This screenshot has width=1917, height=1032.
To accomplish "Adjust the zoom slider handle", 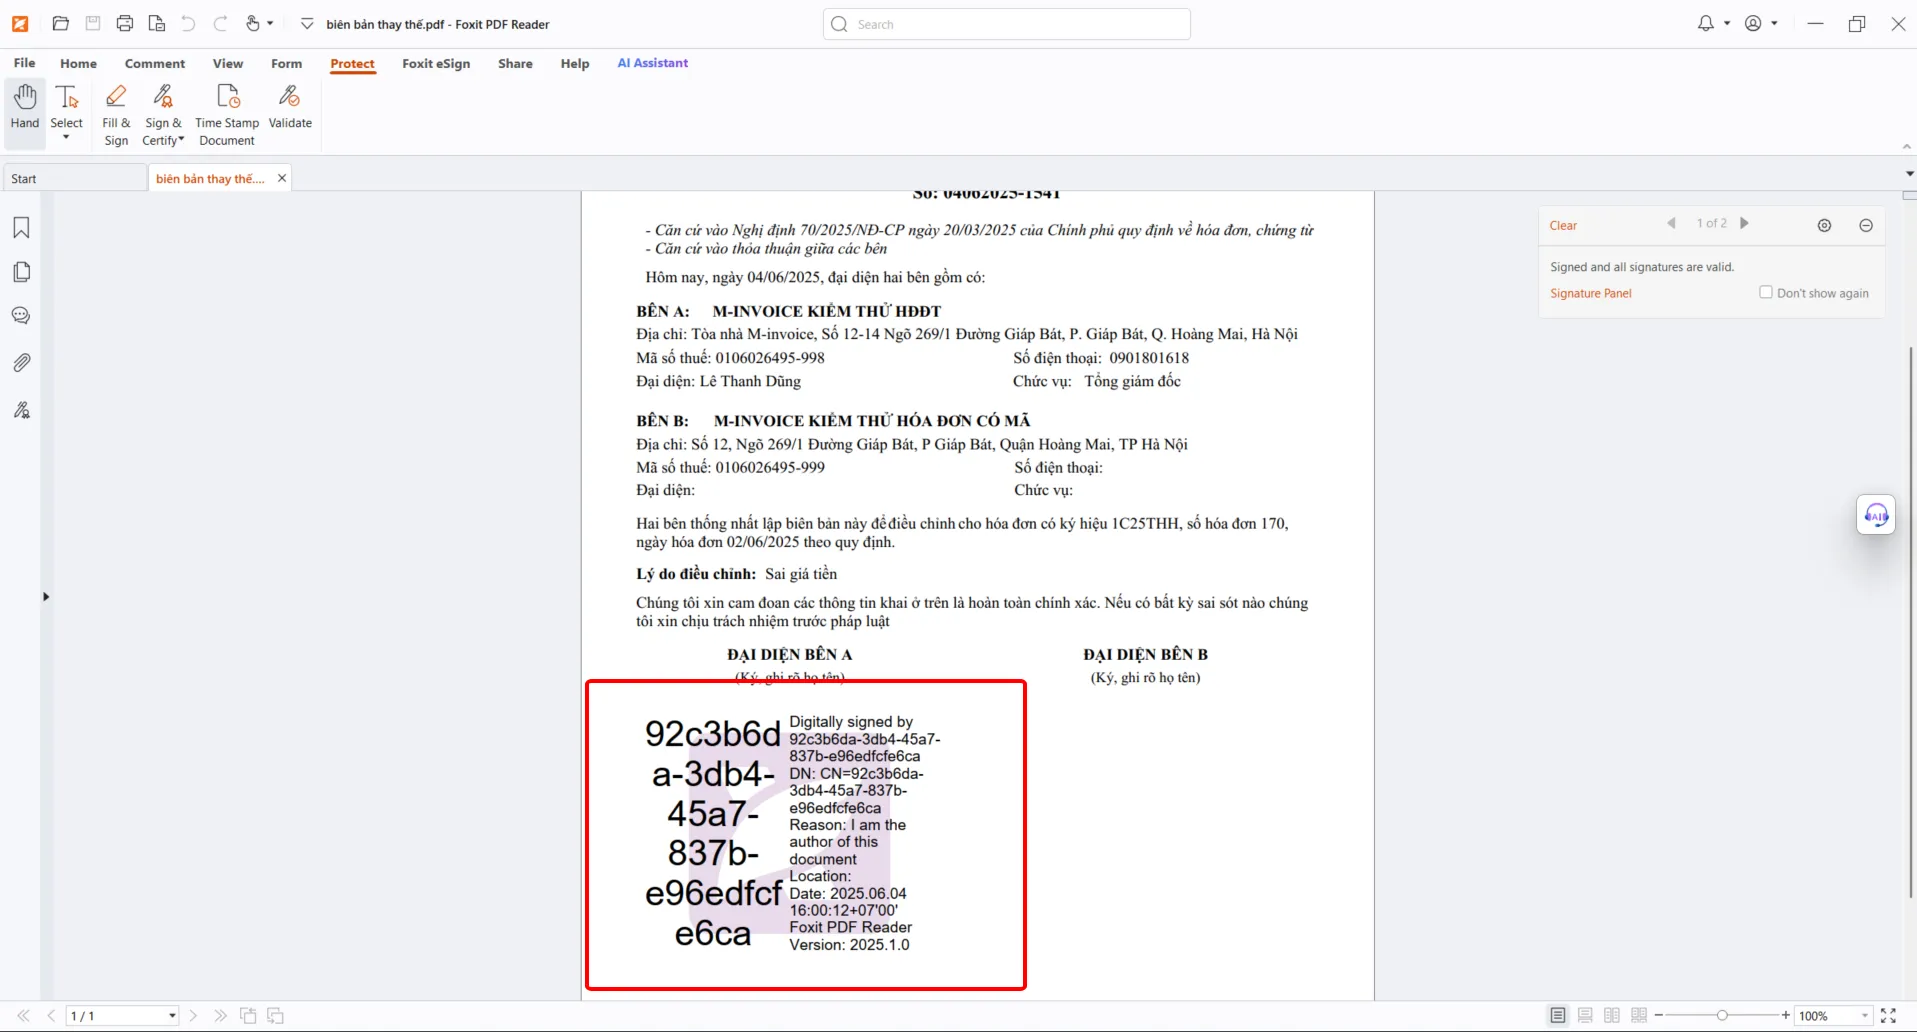I will (1722, 1015).
